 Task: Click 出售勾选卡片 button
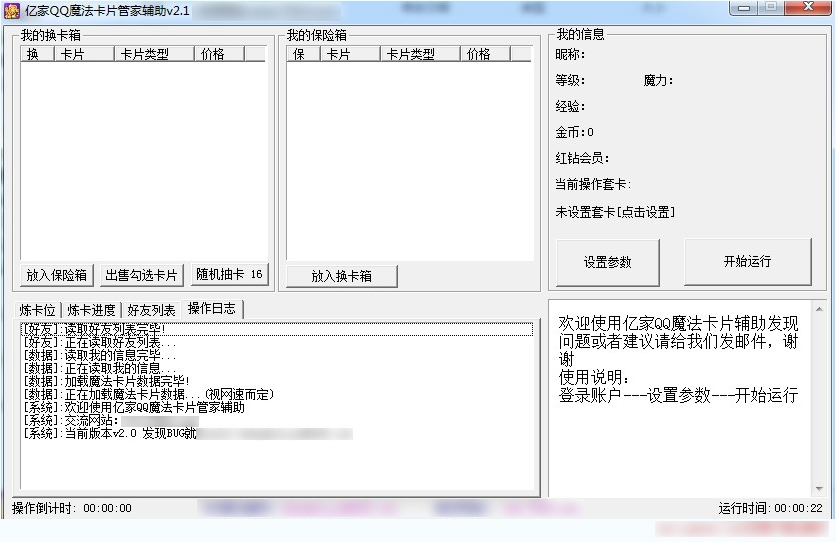[x=141, y=276]
